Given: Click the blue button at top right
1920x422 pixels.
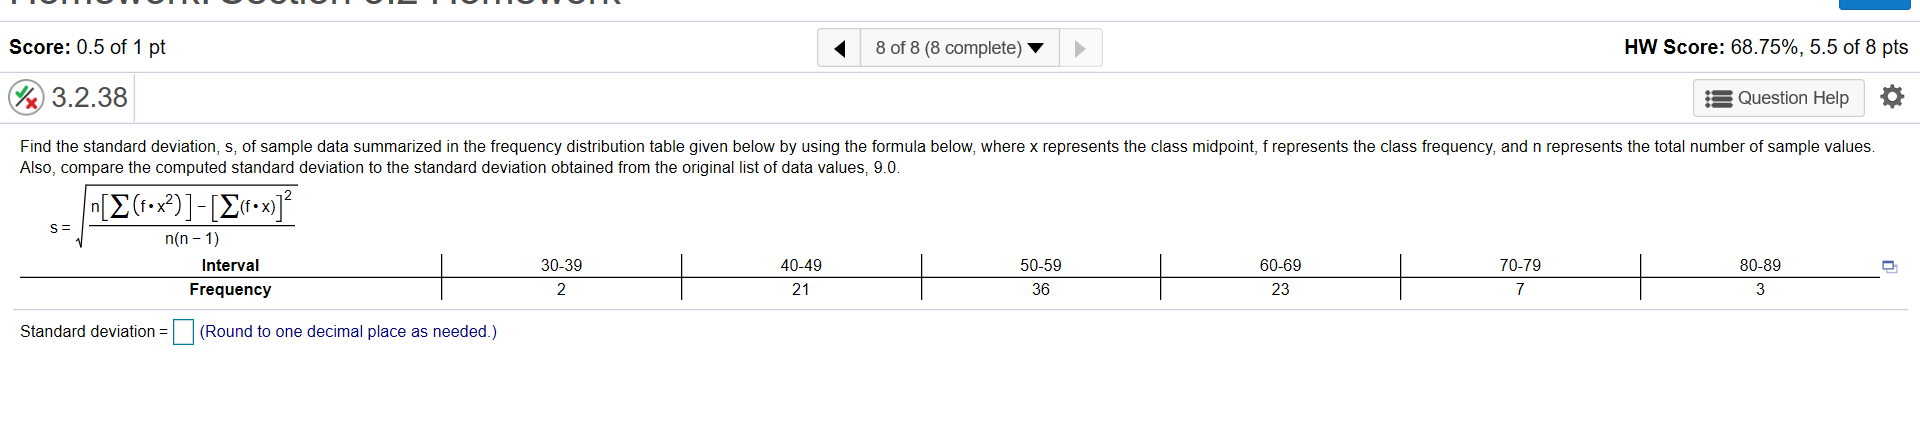Looking at the screenshot, I should [x=1875, y=4].
